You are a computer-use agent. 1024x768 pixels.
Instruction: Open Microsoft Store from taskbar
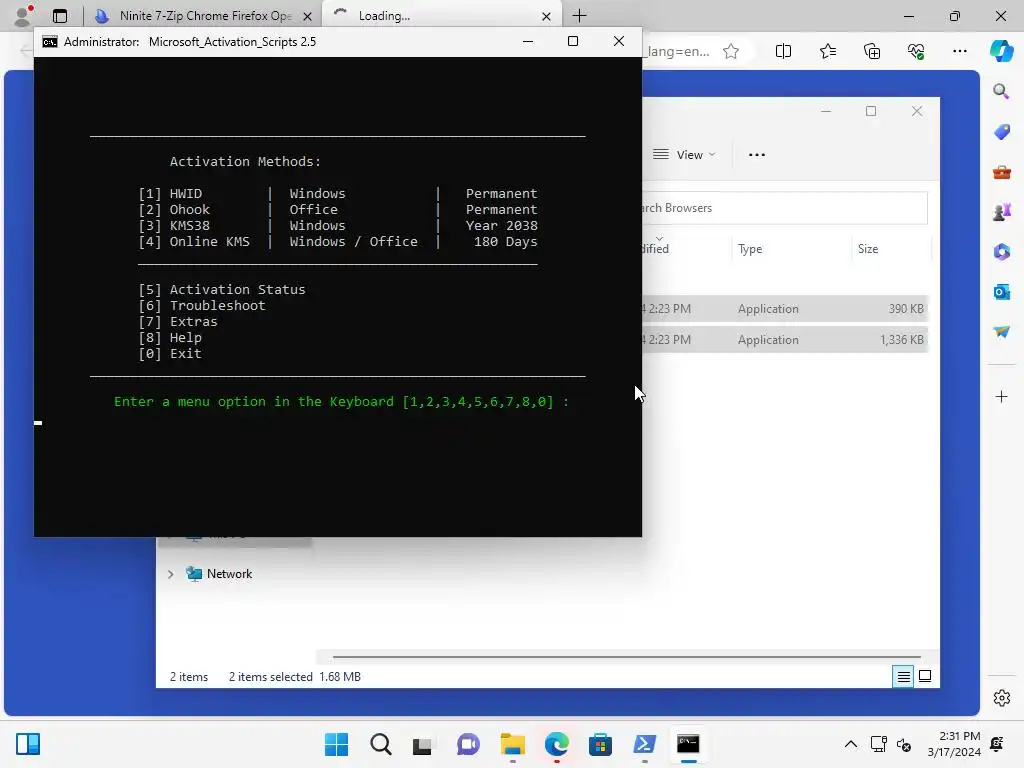pyautogui.click(x=600, y=744)
